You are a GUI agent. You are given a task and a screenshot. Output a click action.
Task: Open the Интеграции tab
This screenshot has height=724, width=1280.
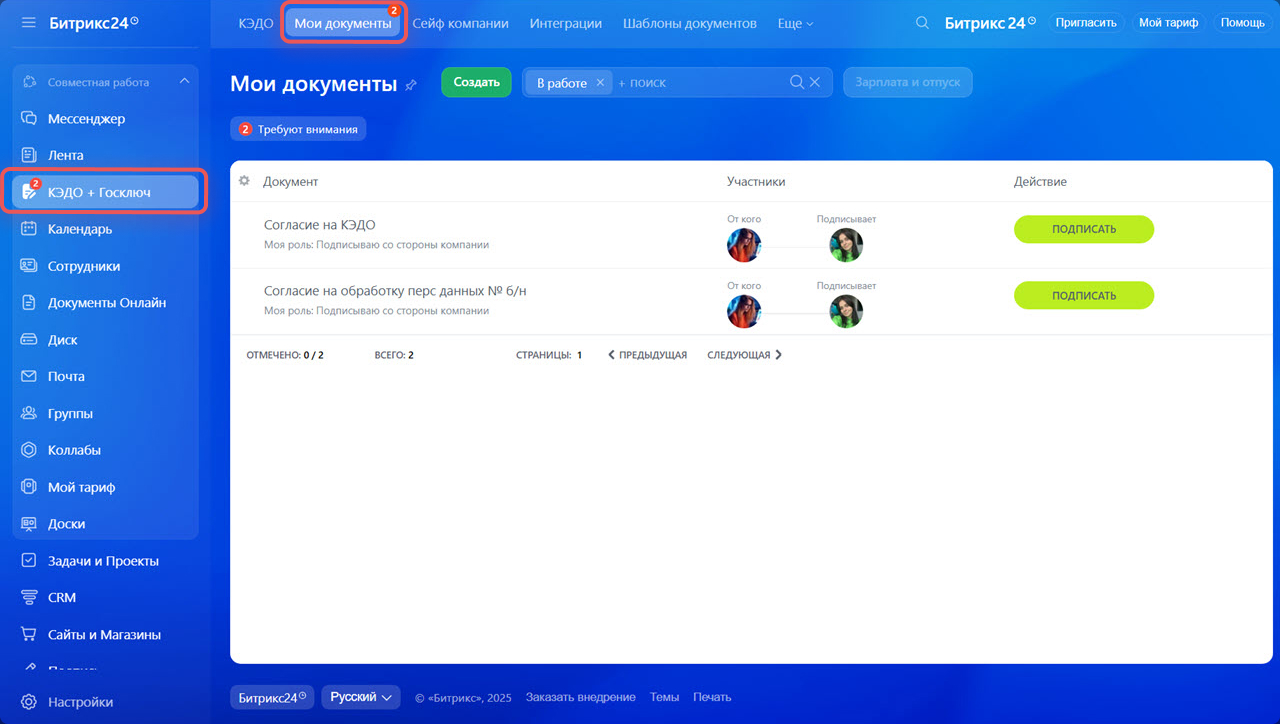(x=566, y=23)
